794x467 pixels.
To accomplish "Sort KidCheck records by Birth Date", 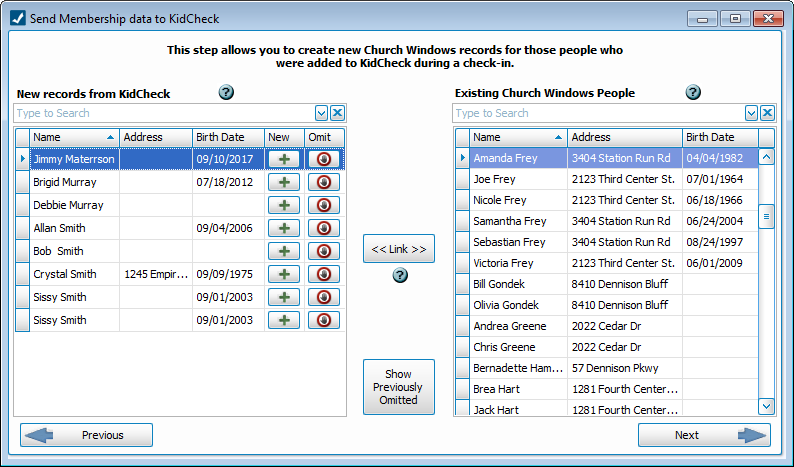I will tap(227, 137).
